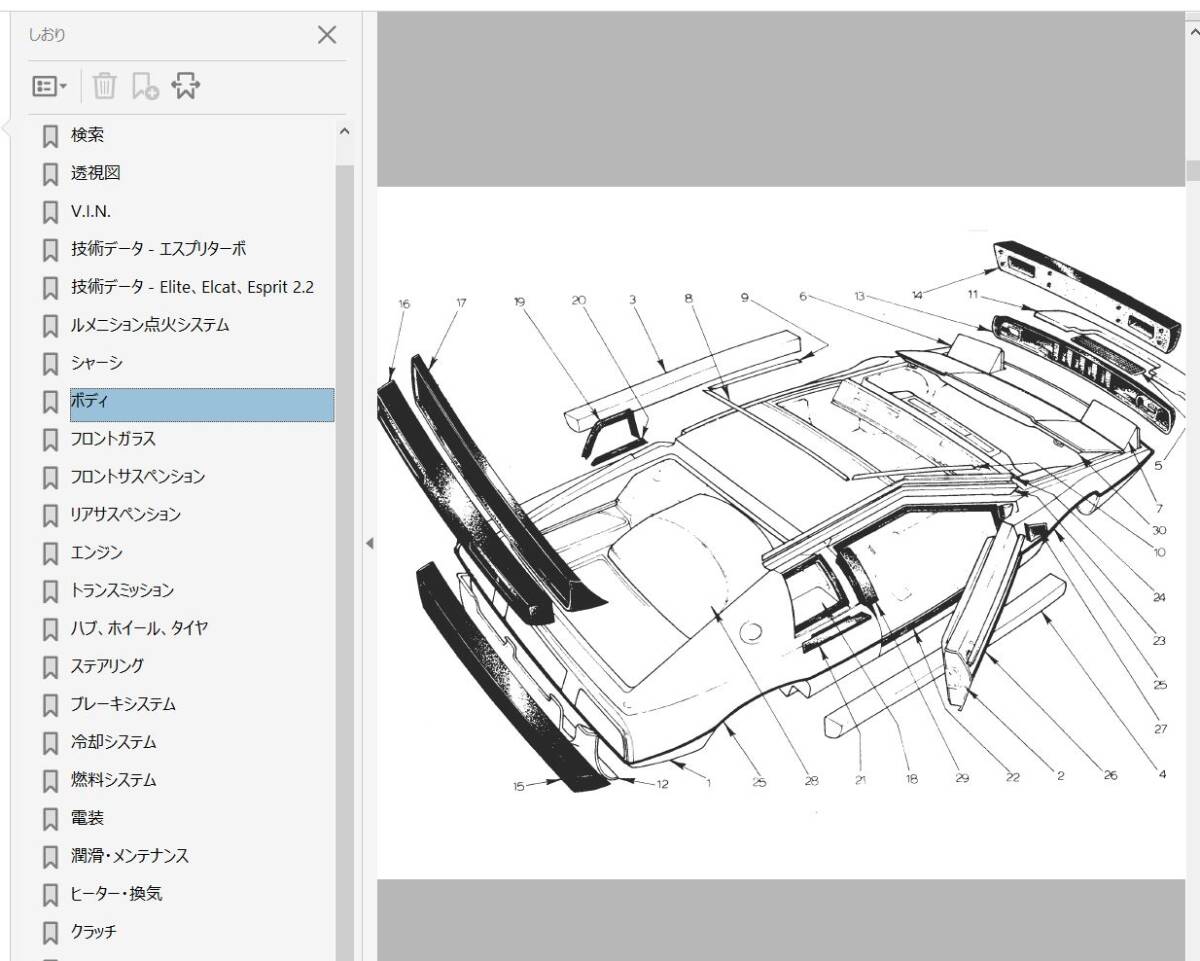1200x961 pixels.
Task: Open the 潤滑・メンテナンス bookmark
Action: tap(129, 856)
